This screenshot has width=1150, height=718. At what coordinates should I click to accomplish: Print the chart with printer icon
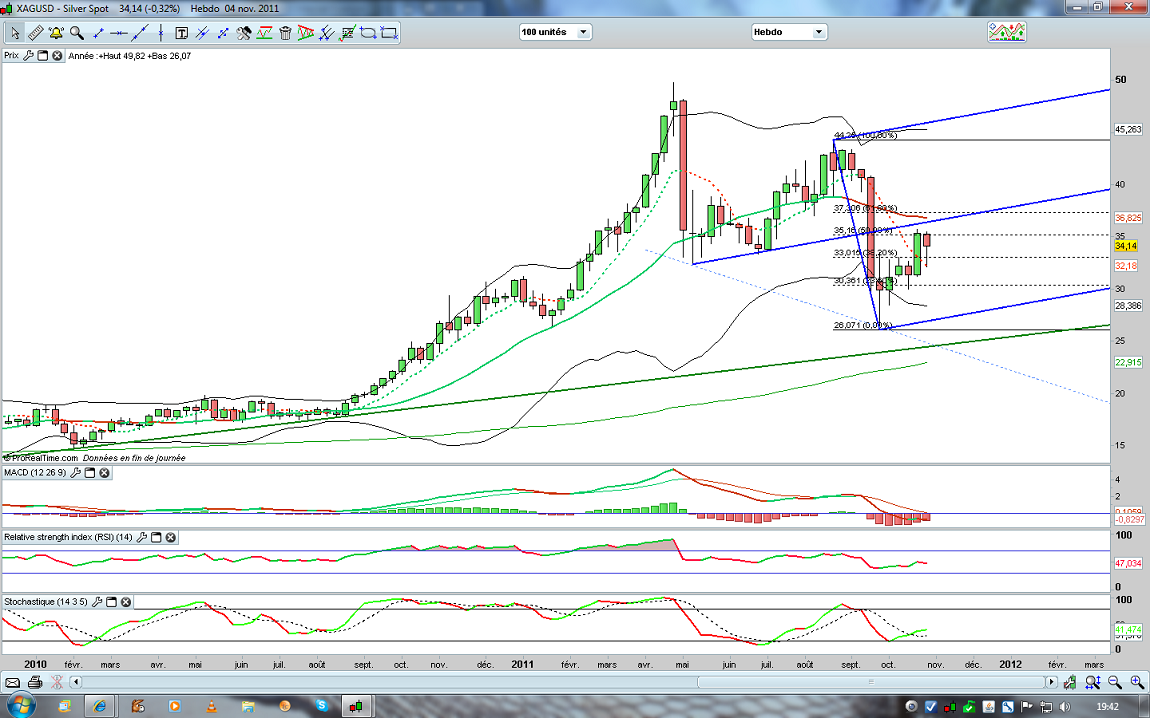[34, 683]
